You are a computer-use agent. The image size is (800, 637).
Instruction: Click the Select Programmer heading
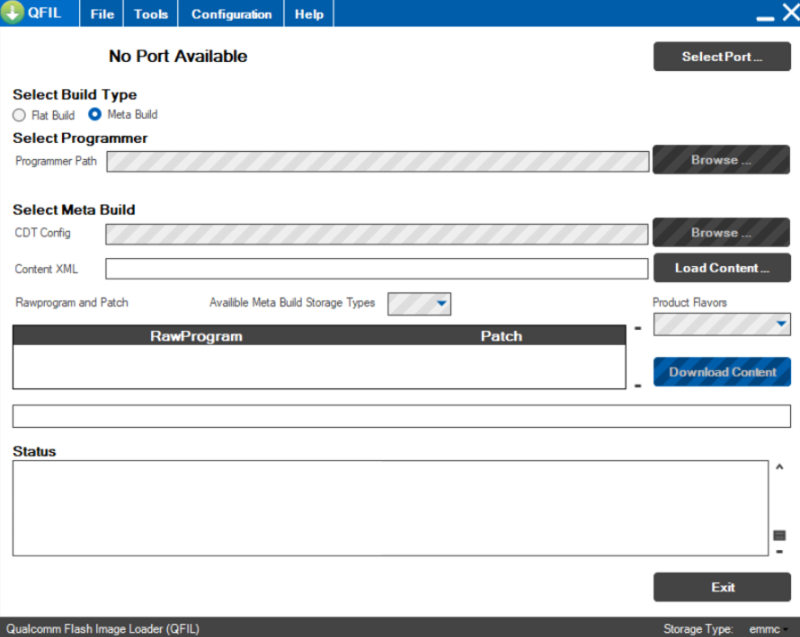click(80, 138)
